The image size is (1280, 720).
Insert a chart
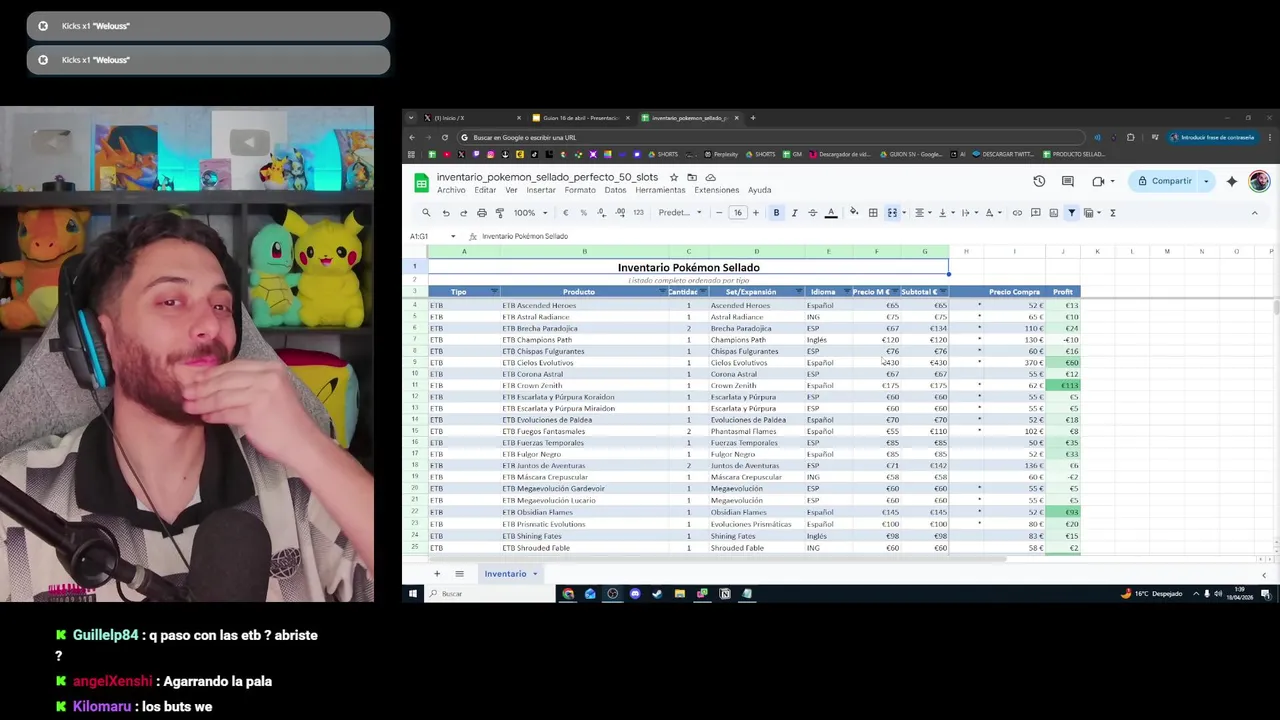coord(1053,213)
